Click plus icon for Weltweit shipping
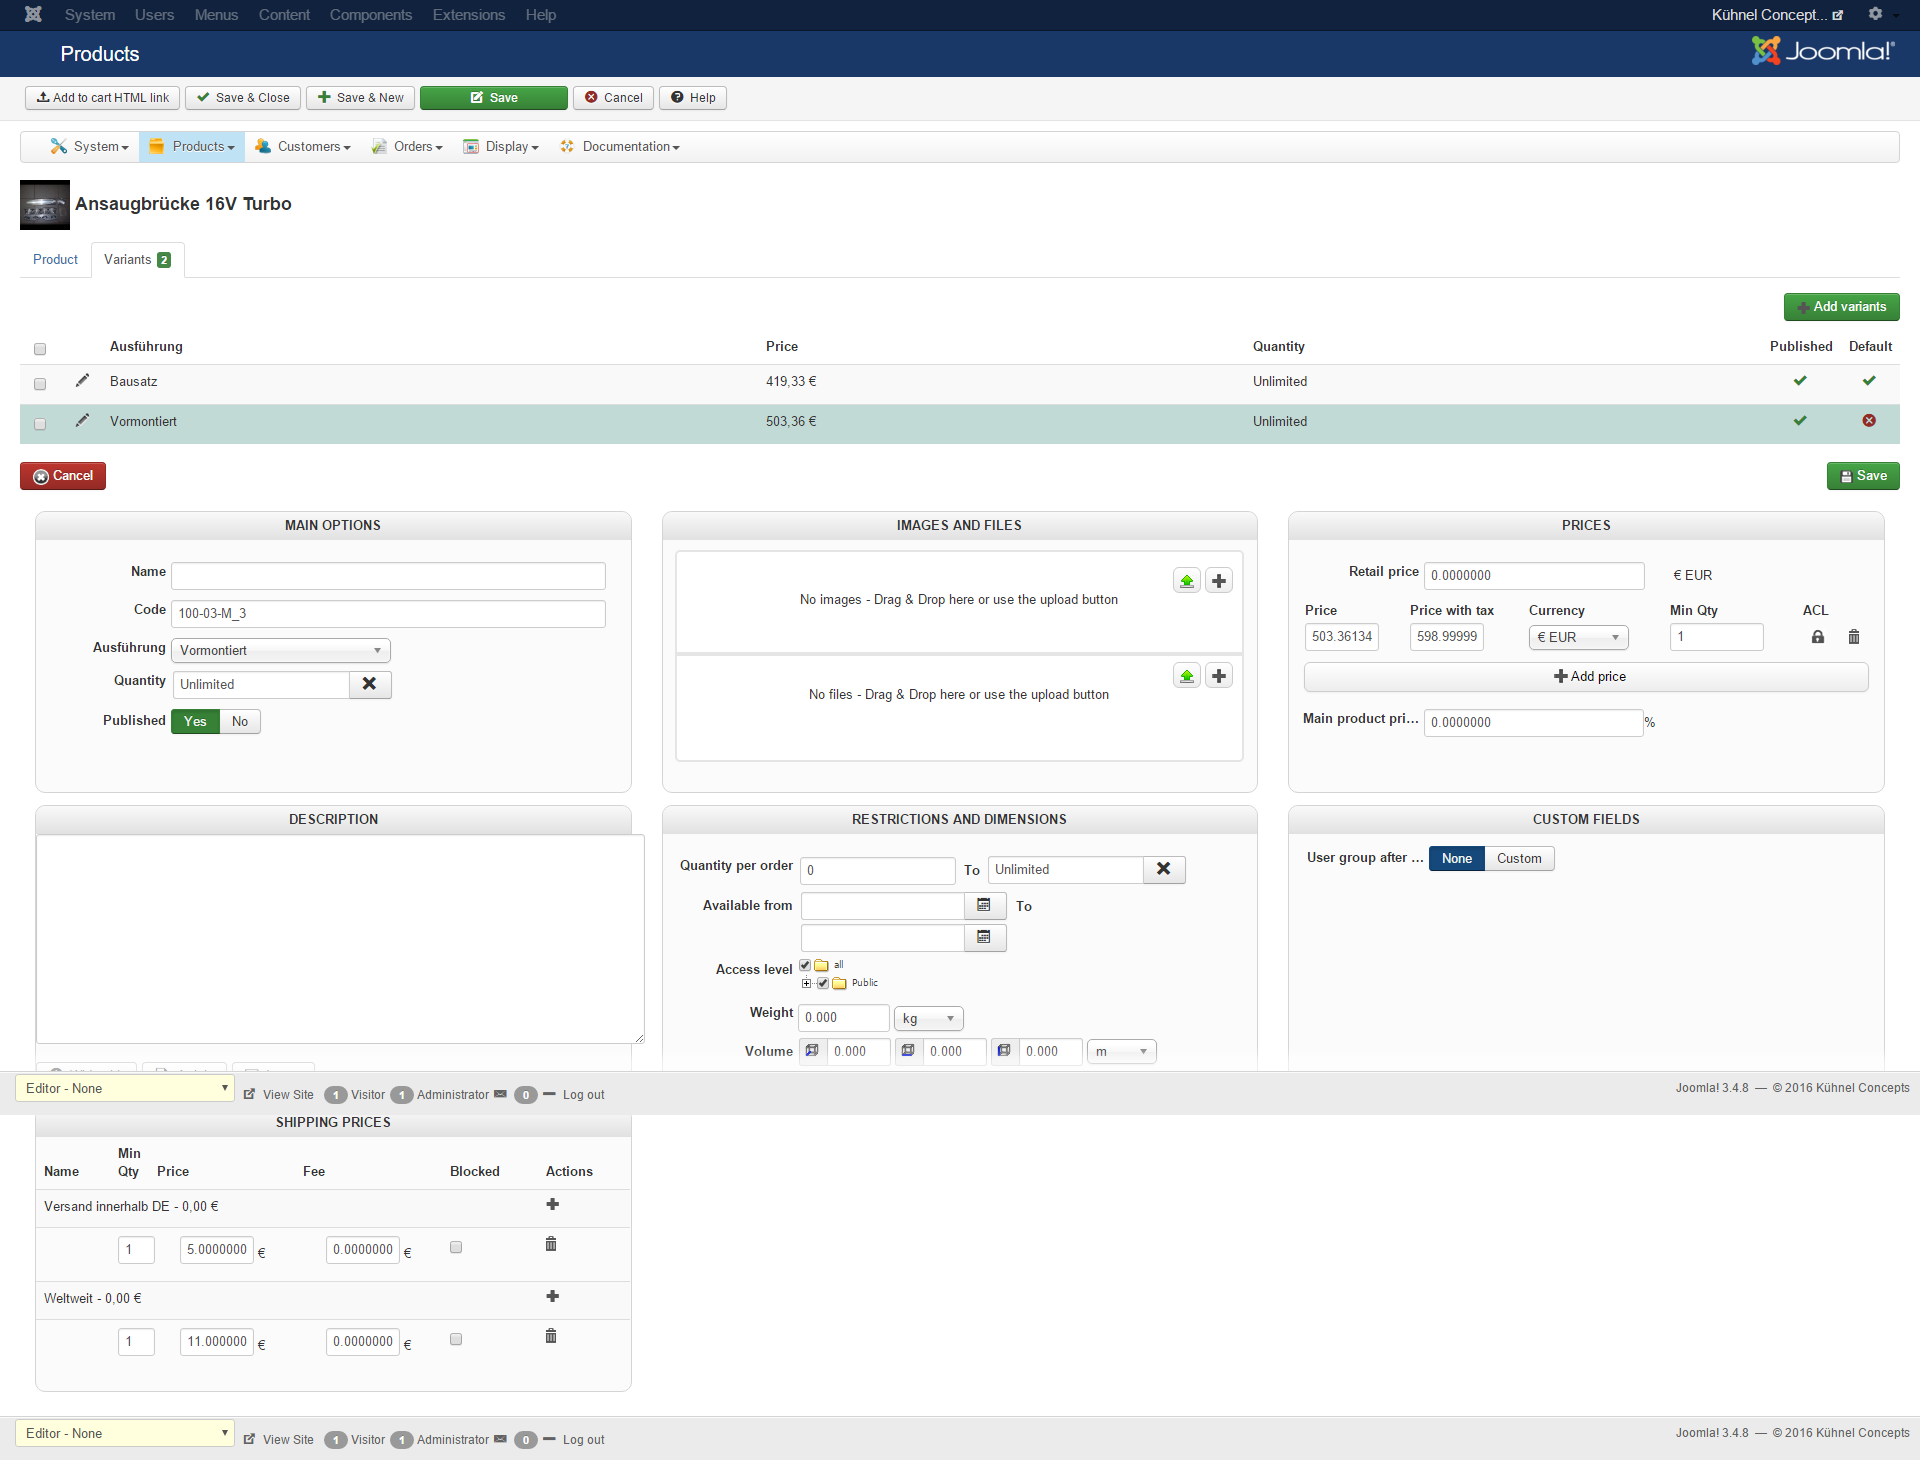Viewport: 1920px width, 1460px height. coord(552,1297)
